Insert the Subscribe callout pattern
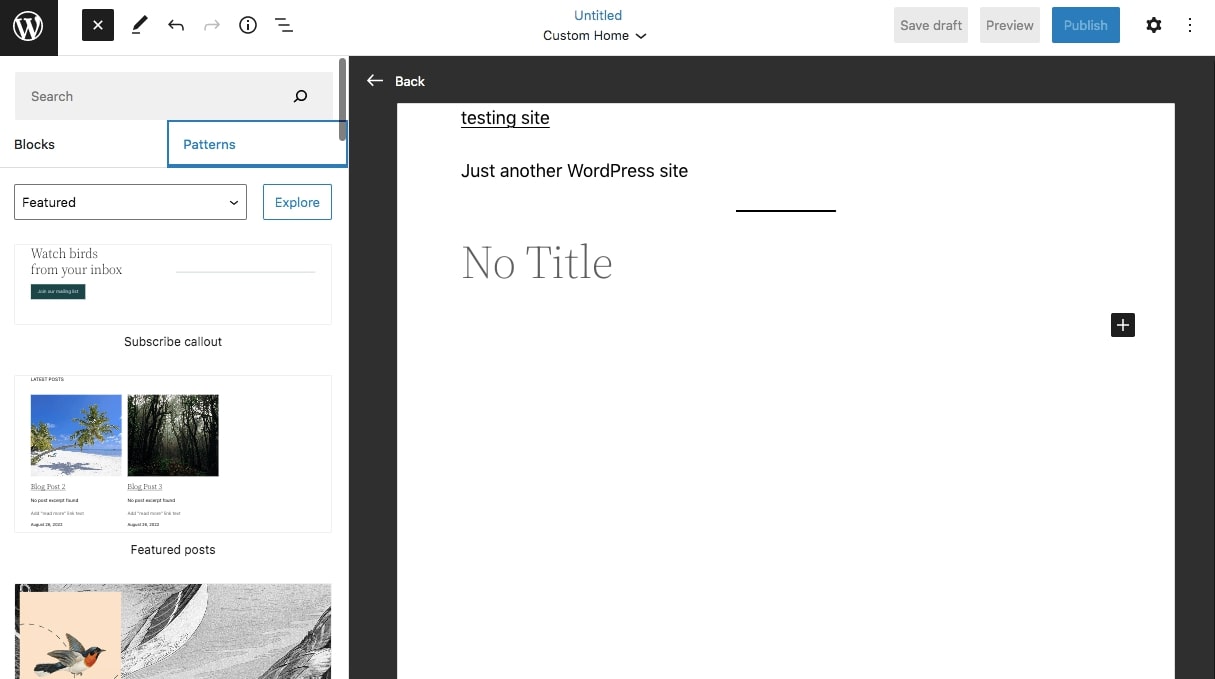This screenshot has height=679, width=1215. pos(172,284)
